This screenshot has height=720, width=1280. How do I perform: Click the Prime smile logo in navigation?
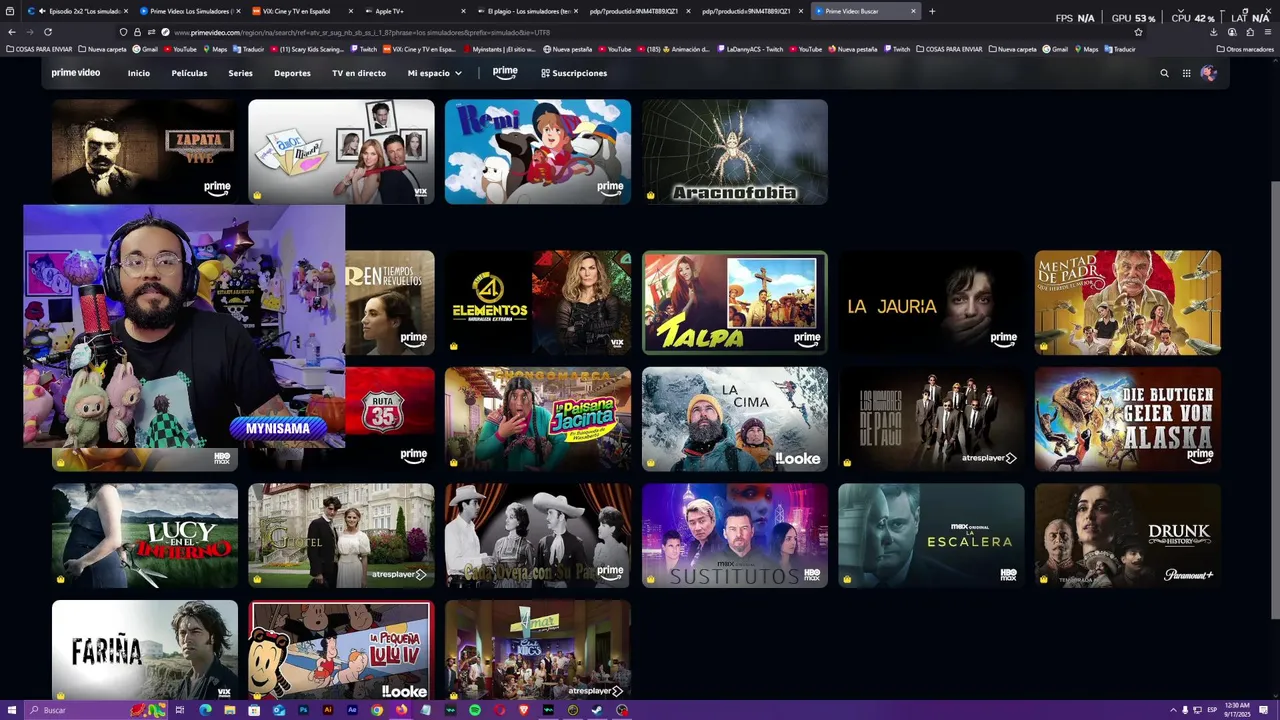click(x=505, y=73)
